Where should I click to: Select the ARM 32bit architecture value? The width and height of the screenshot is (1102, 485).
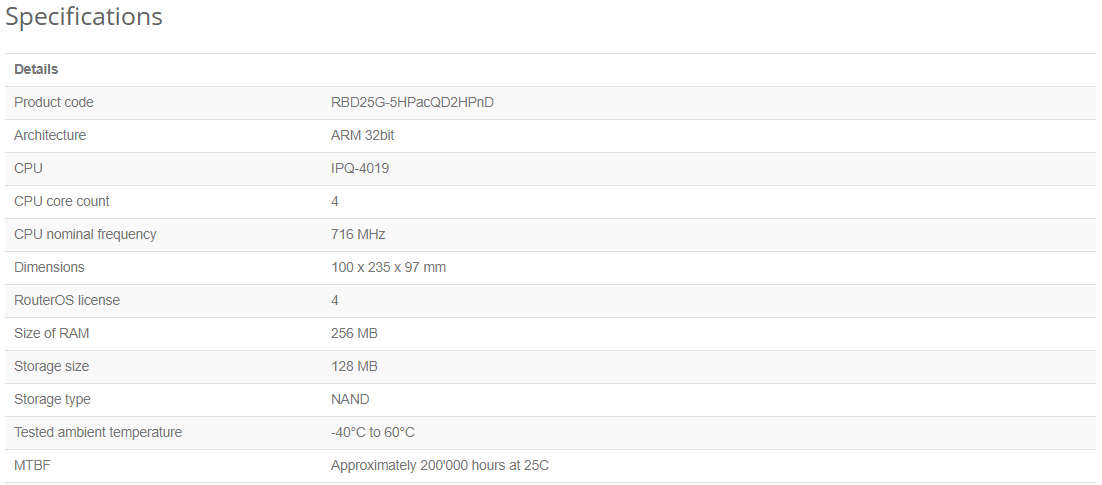(363, 136)
